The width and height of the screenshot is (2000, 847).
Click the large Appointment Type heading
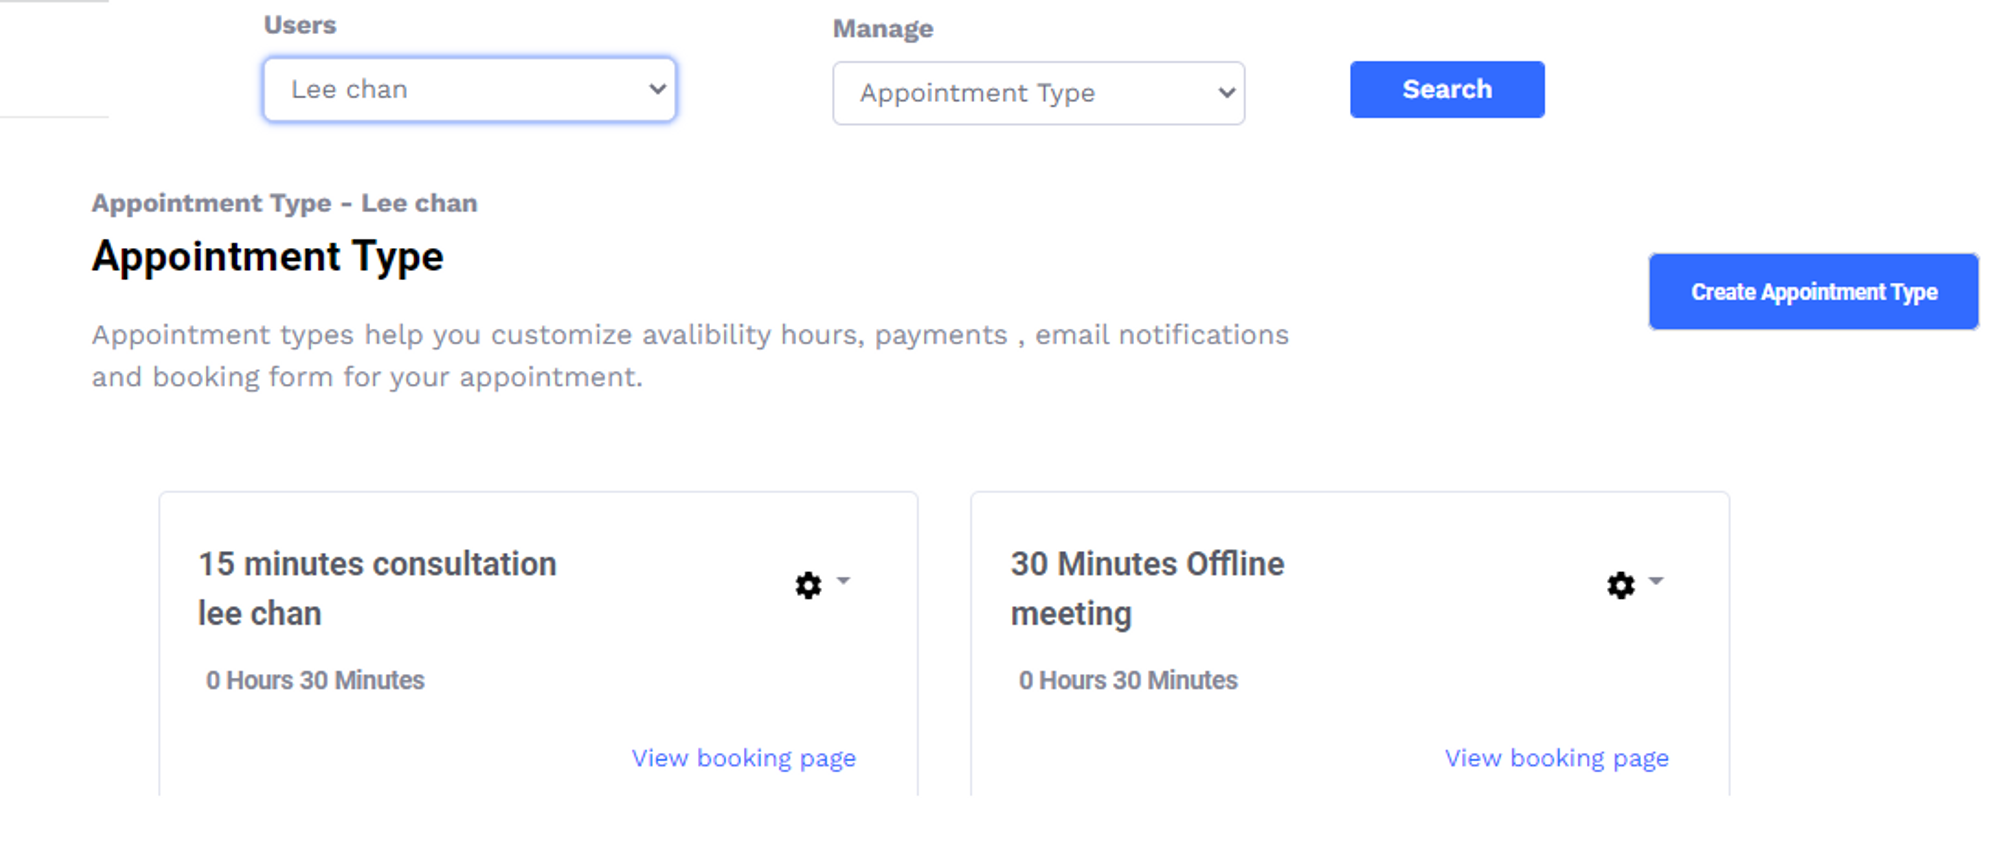[268, 257]
